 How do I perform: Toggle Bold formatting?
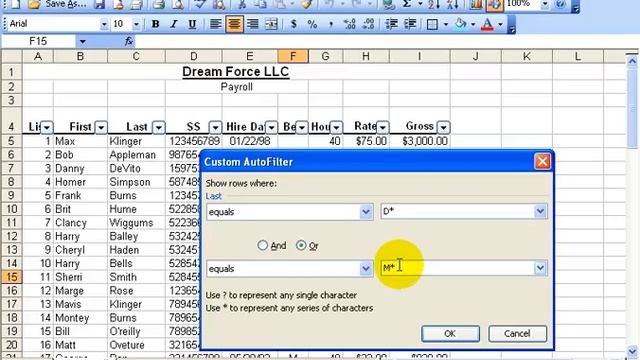tap(155, 24)
